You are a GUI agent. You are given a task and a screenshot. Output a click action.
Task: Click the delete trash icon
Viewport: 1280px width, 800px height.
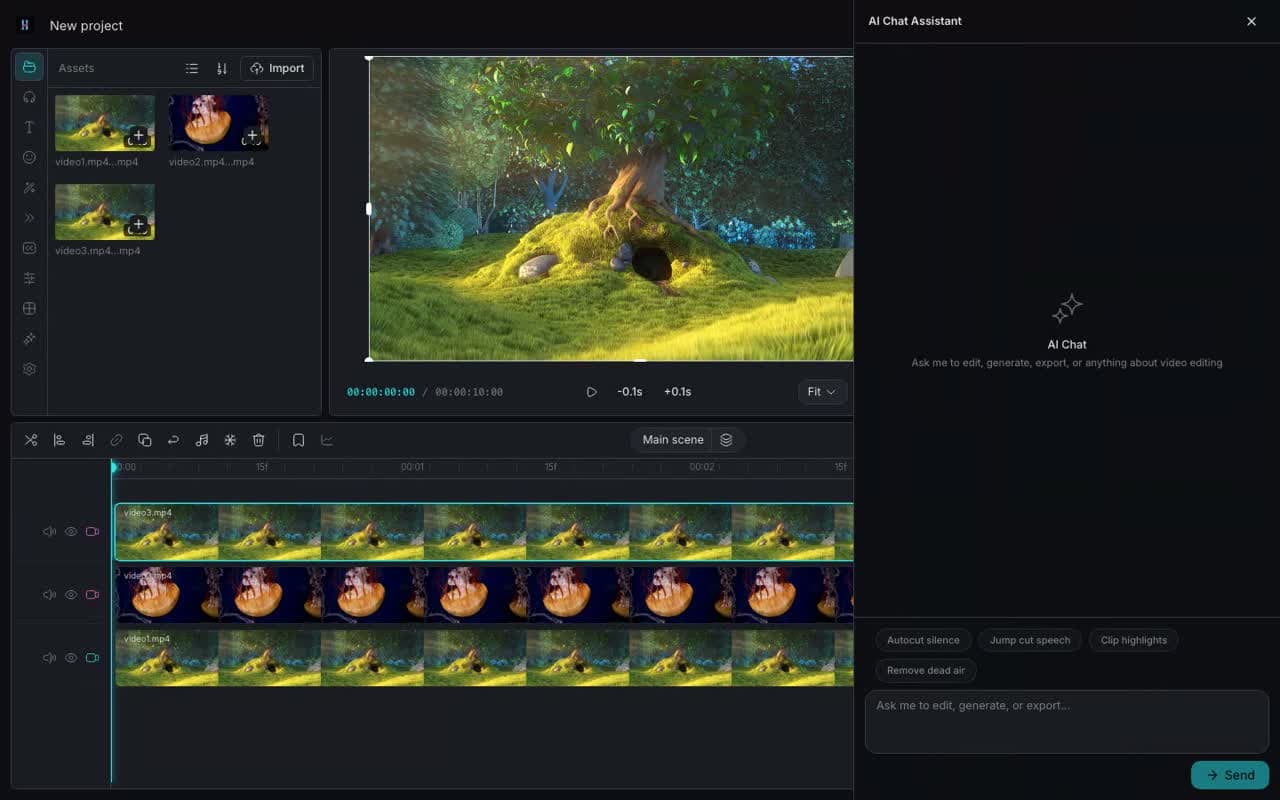(259, 440)
